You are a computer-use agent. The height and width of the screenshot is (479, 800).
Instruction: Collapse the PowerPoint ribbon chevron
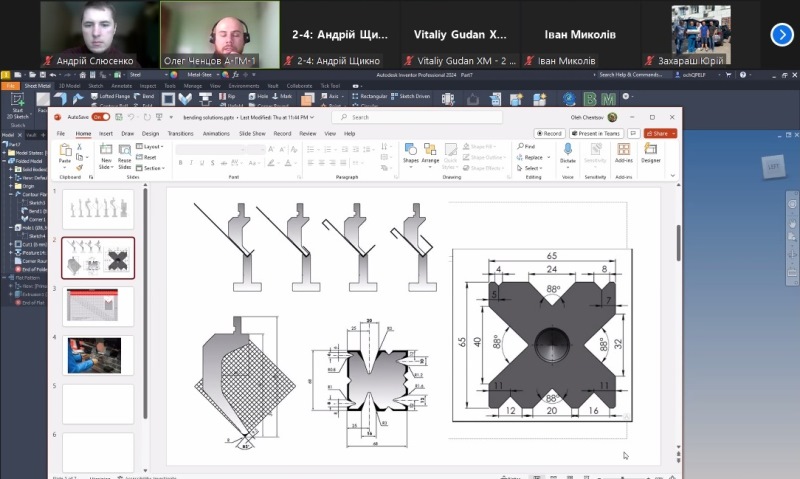point(672,175)
